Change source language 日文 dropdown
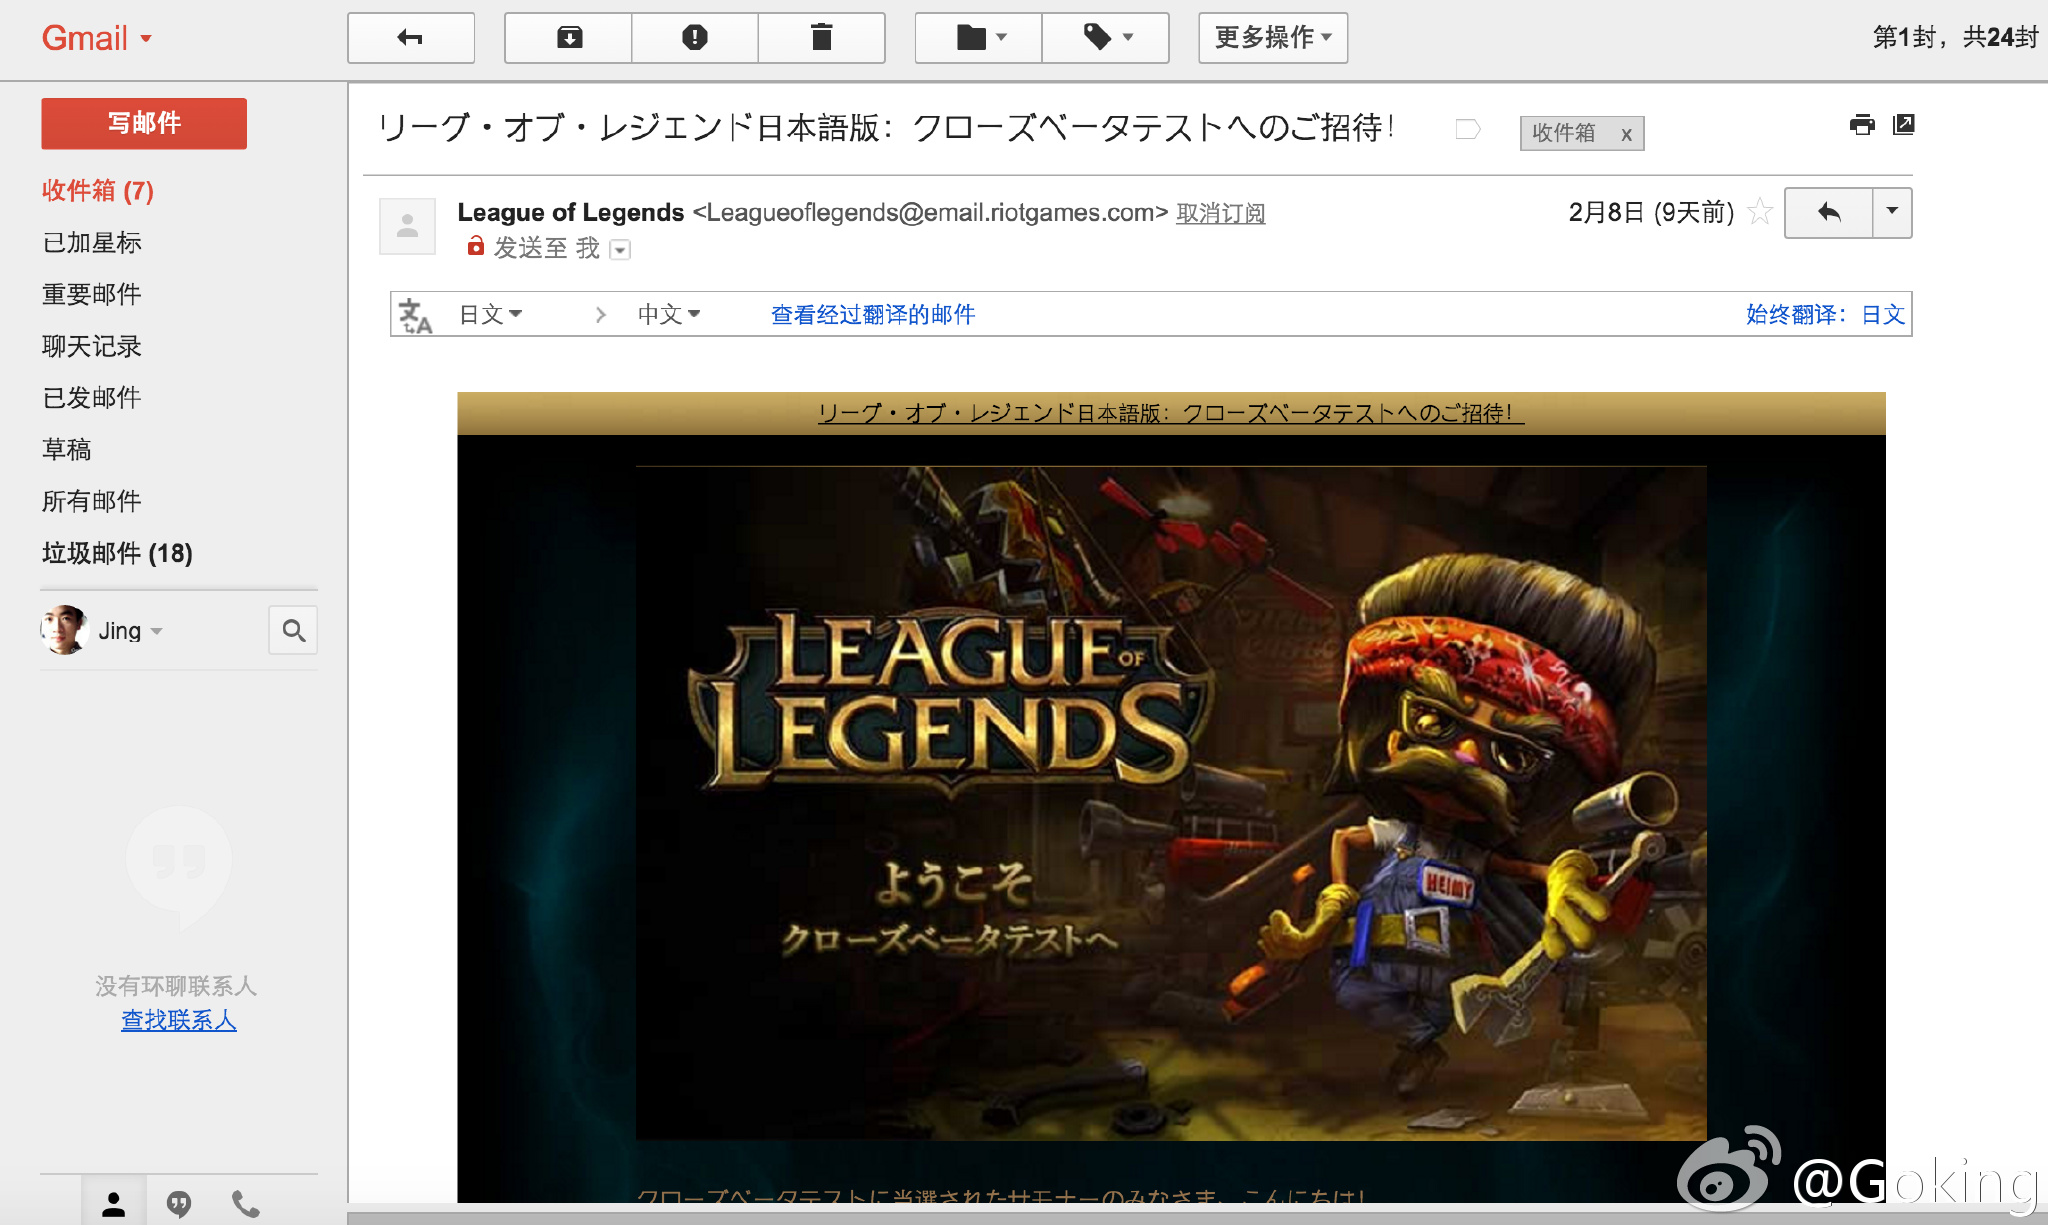This screenshot has height=1225, width=2048. click(x=490, y=315)
